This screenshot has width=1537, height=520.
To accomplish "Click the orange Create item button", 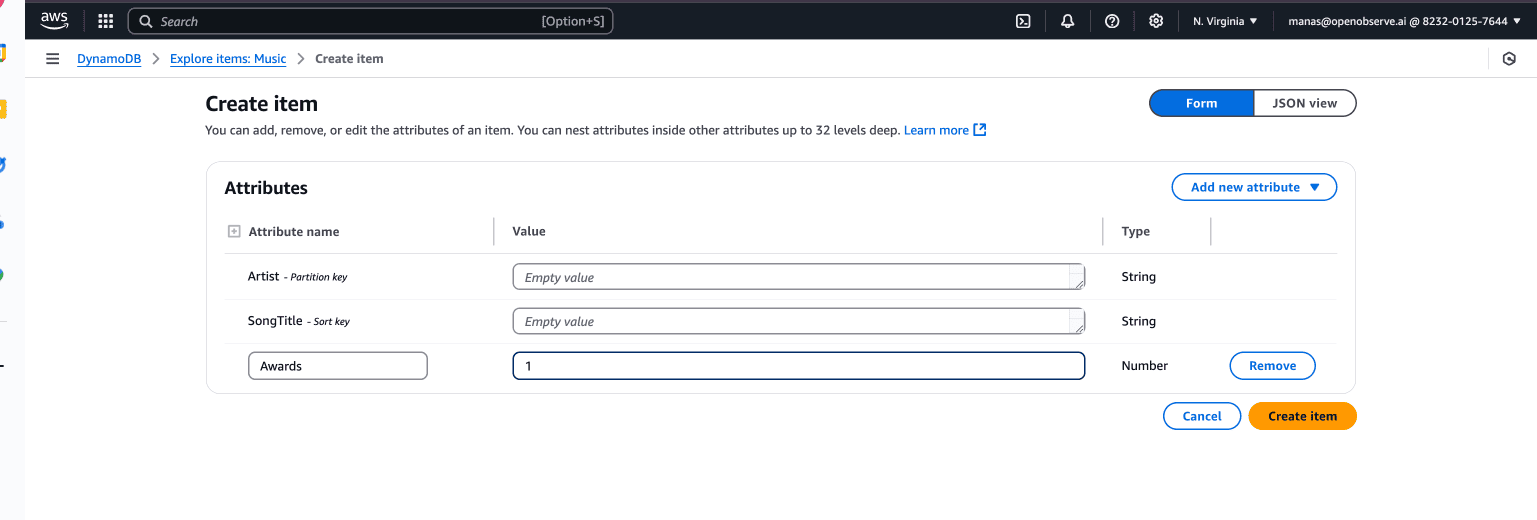I will coord(1302,416).
